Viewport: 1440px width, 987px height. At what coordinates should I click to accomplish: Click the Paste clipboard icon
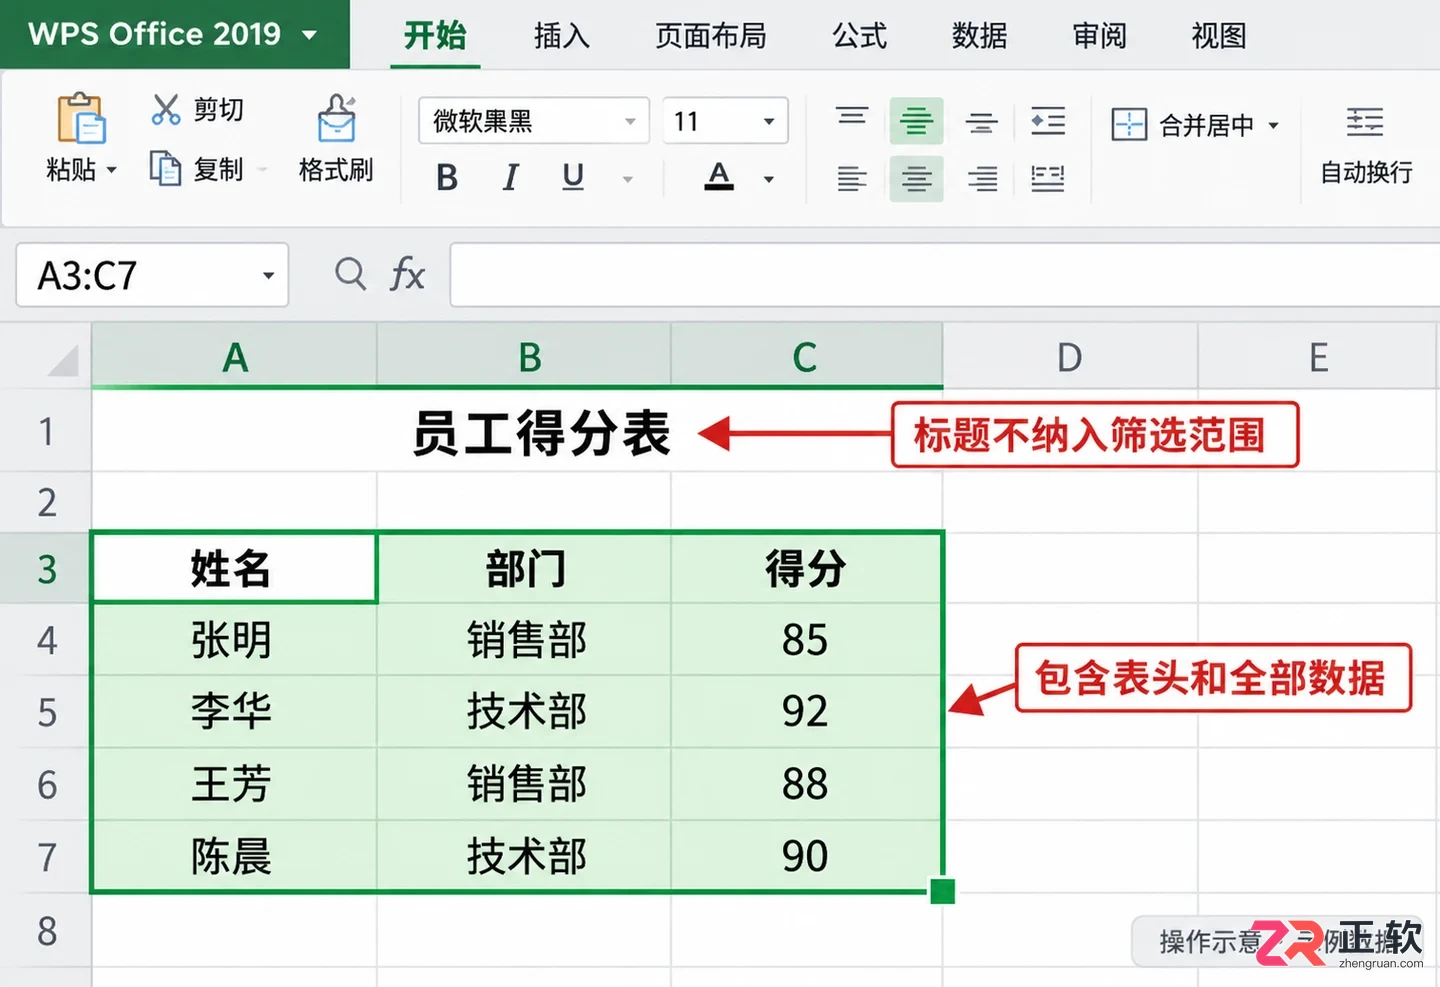(x=80, y=118)
